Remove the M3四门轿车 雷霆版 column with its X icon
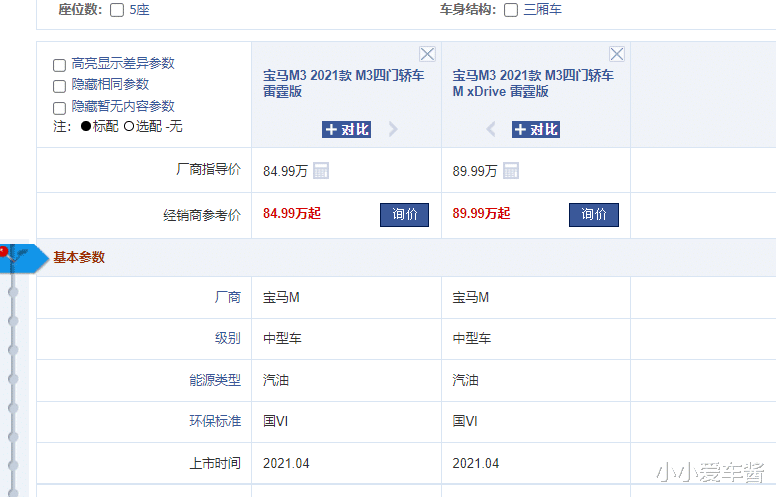 [x=427, y=54]
